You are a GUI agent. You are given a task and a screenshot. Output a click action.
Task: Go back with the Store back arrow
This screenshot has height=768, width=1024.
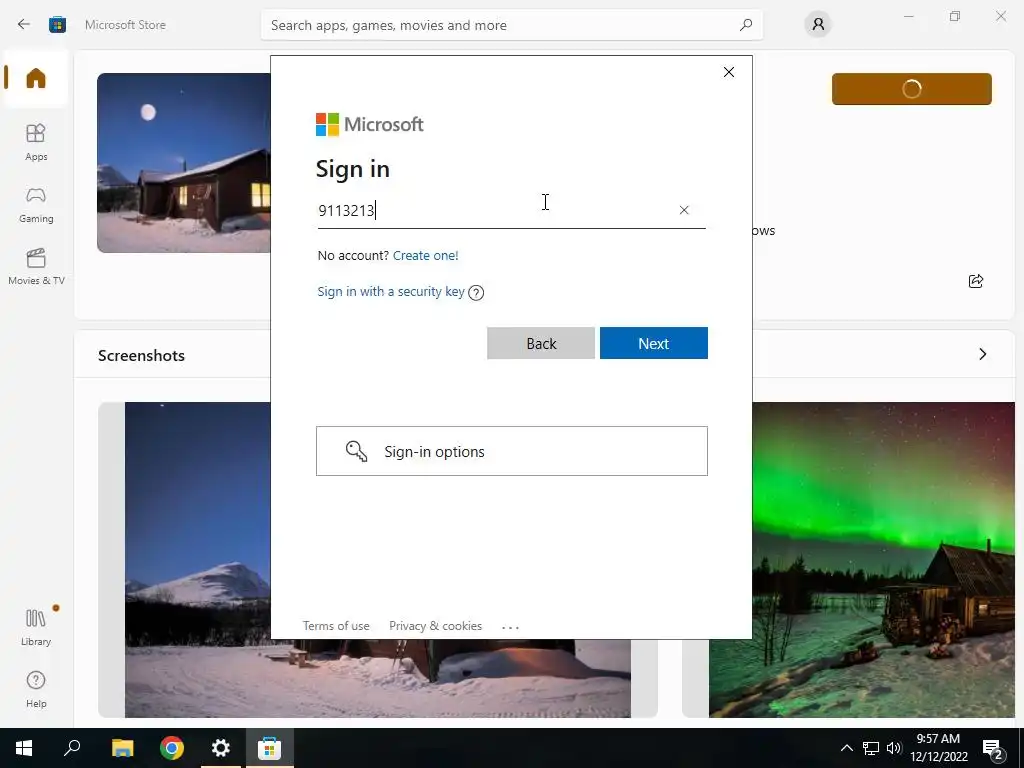pyautogui.click(x=24, y=25)
